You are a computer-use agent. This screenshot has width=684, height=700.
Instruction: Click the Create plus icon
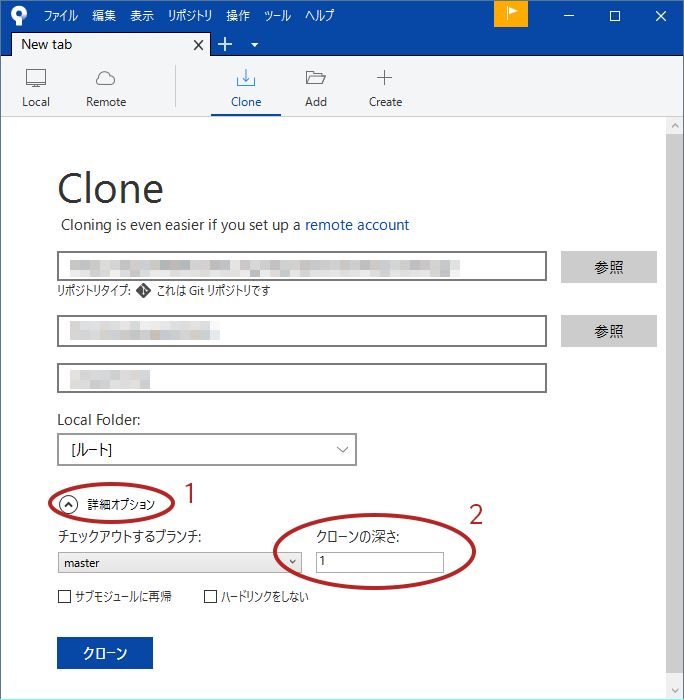[x=384, y=79]
